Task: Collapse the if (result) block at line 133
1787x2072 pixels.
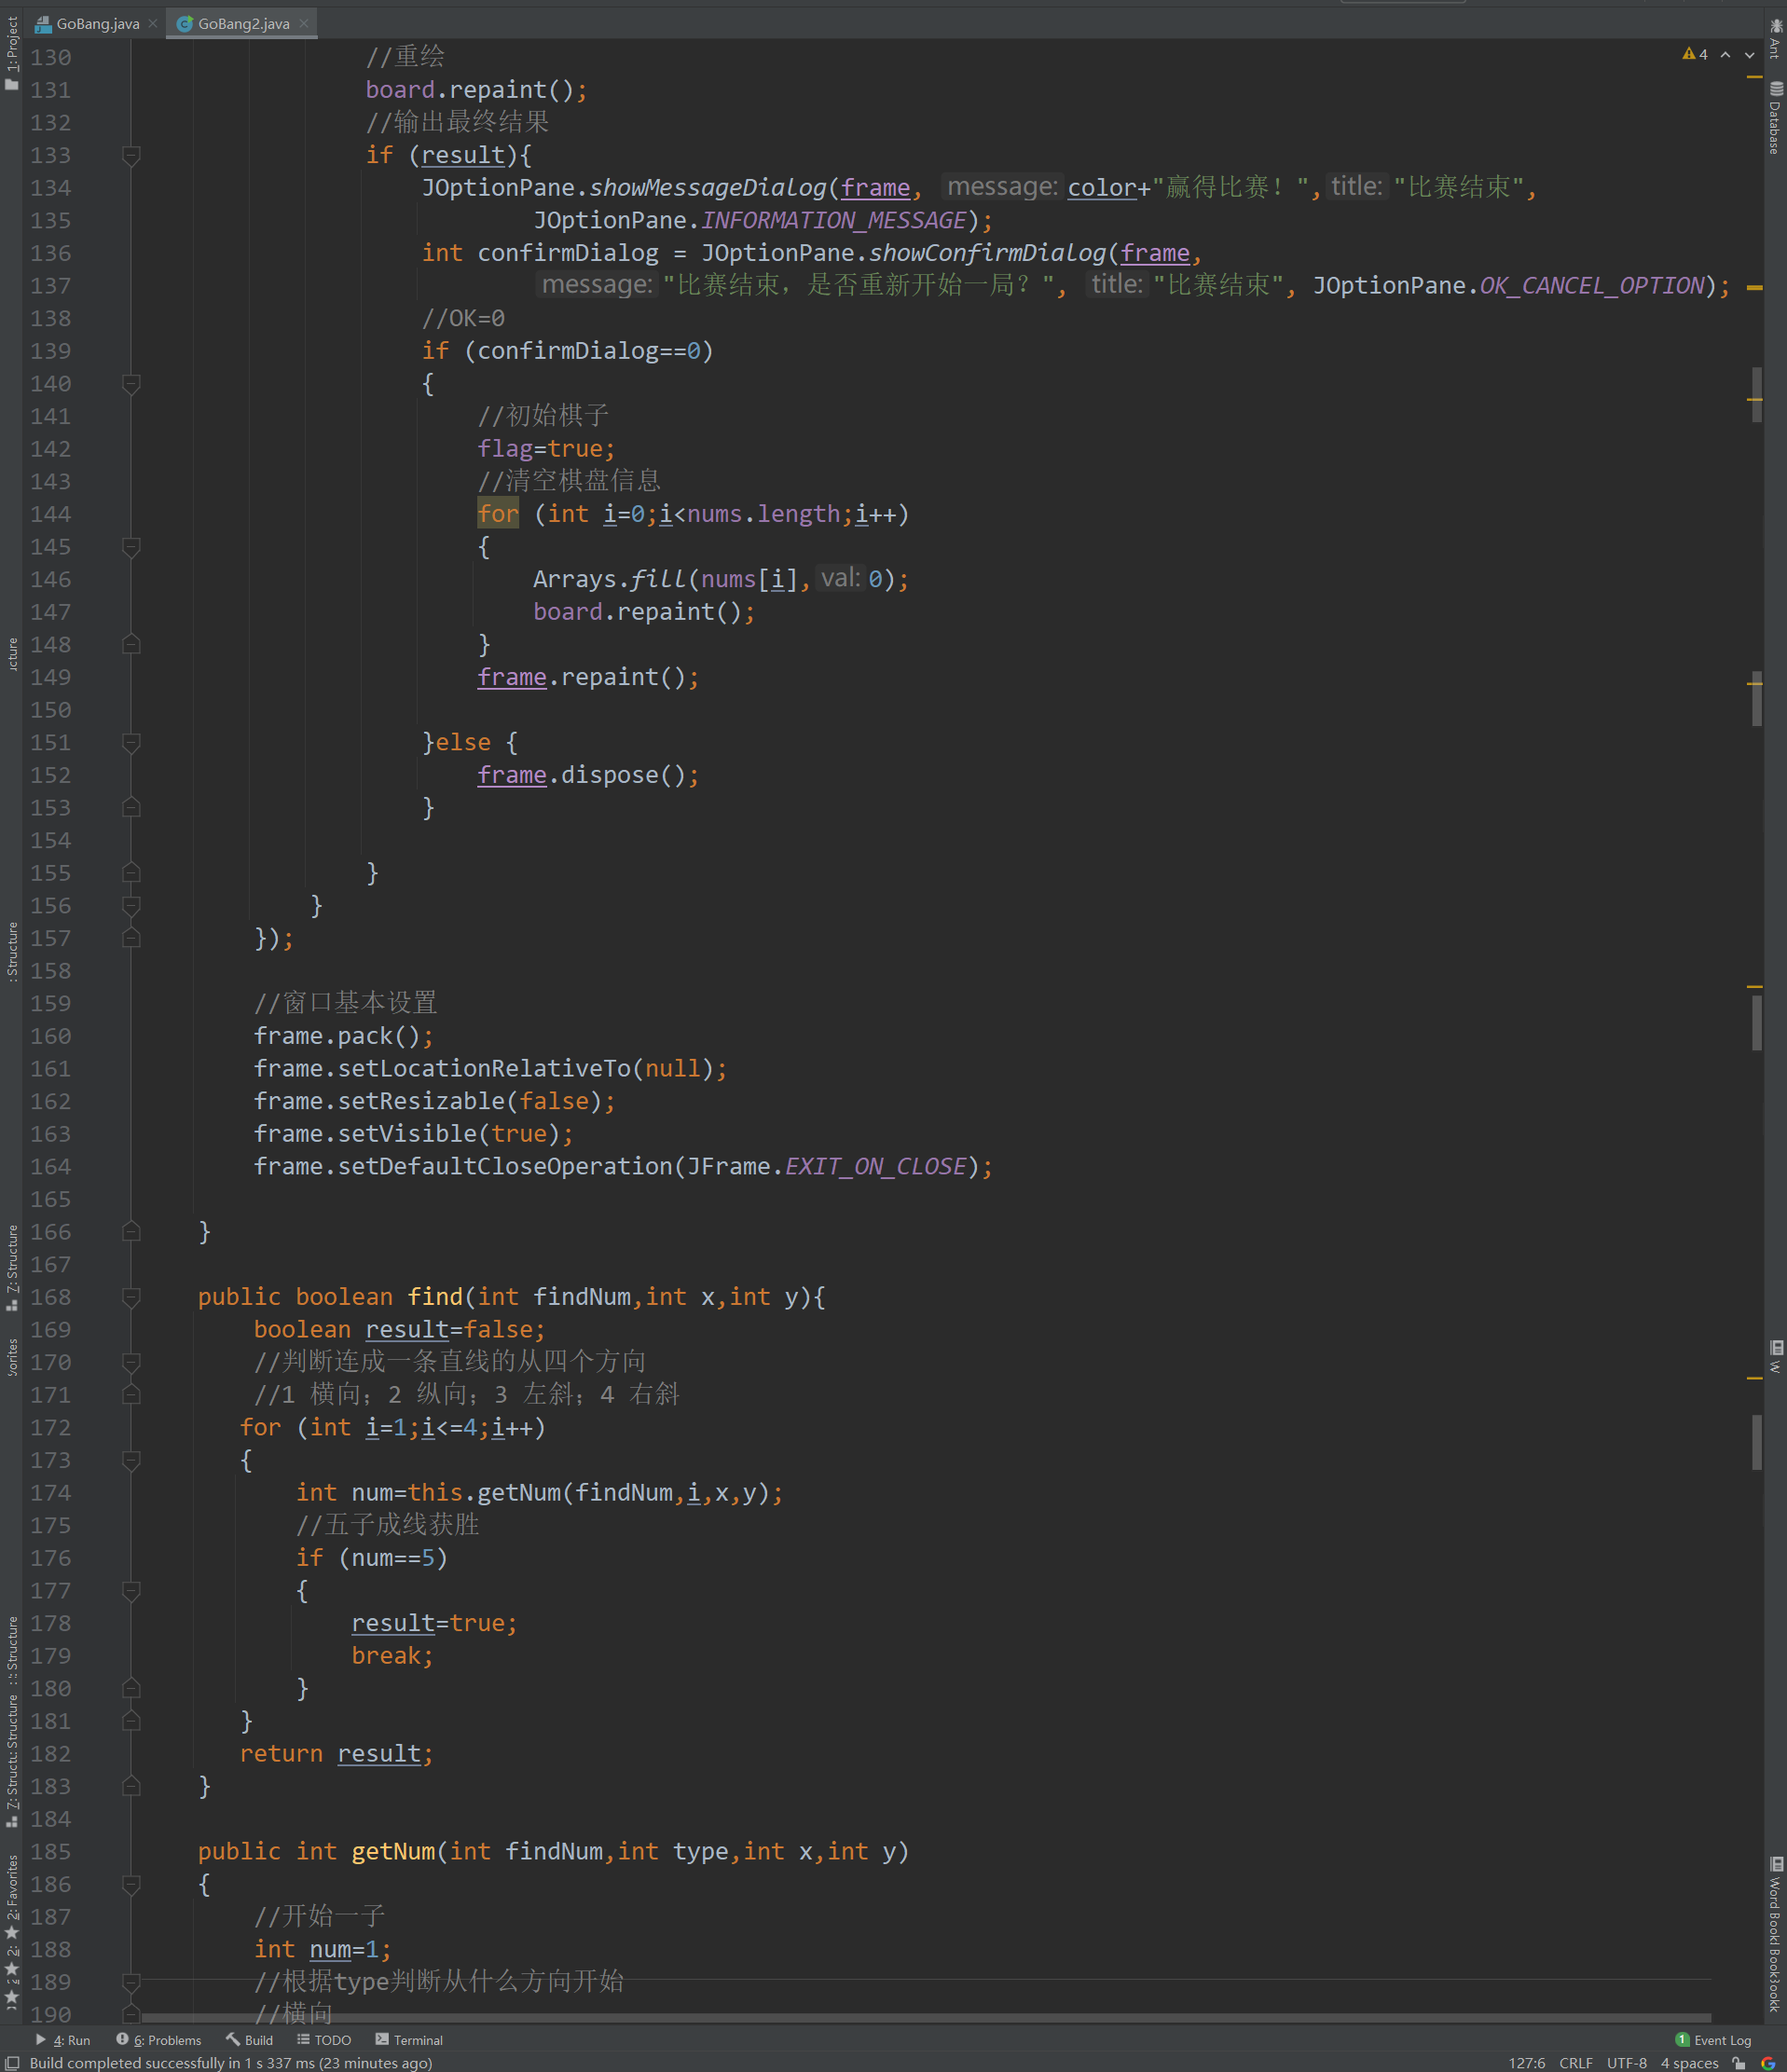Action: pyautogui.click(x=131, y=155)
